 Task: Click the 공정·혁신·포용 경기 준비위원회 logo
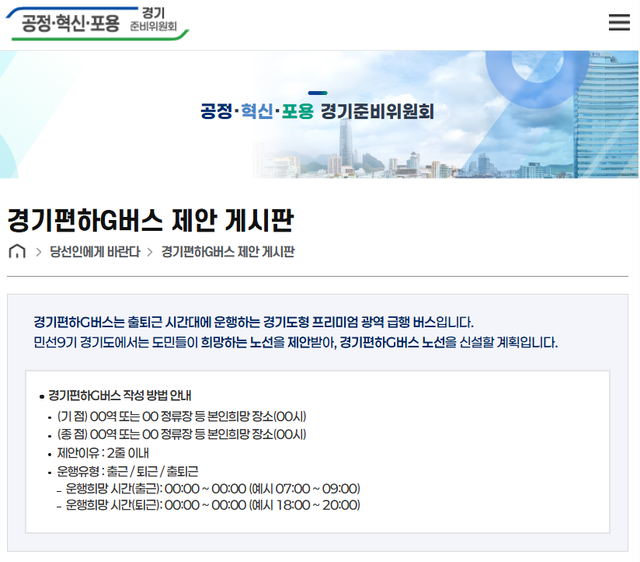[x=97, y=23]
